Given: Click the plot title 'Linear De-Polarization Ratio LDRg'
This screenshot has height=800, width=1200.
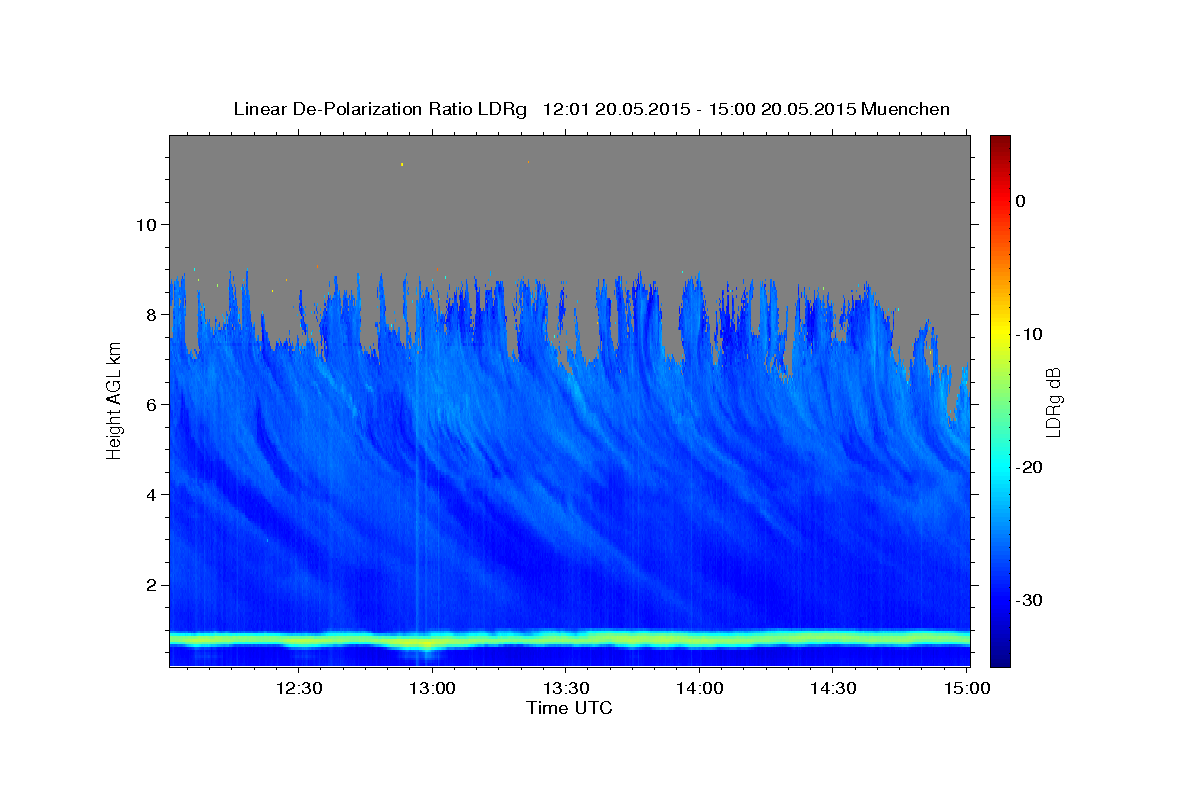Looking at the screenshot, I should click(380, 109).
